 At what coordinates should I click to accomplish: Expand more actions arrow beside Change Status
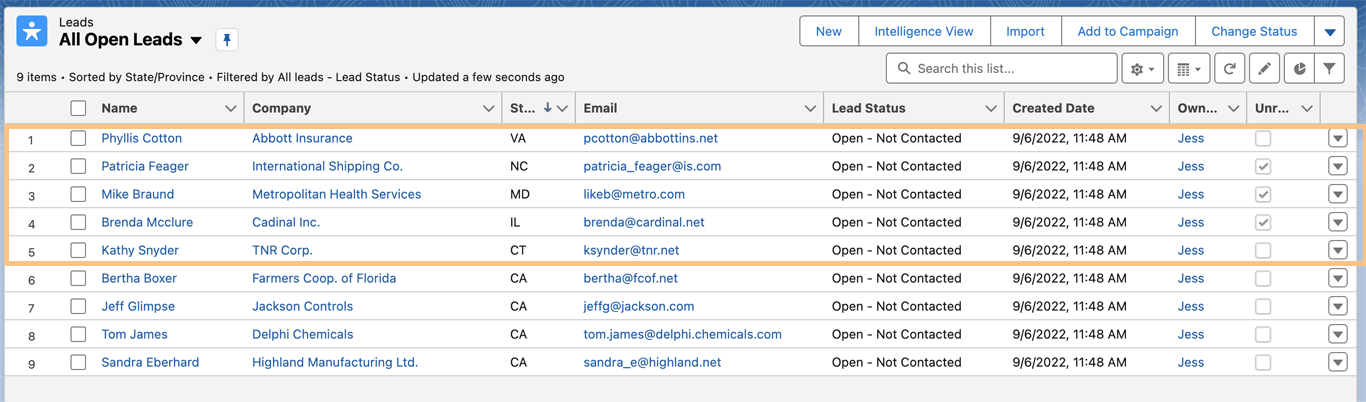[1330, 32]
